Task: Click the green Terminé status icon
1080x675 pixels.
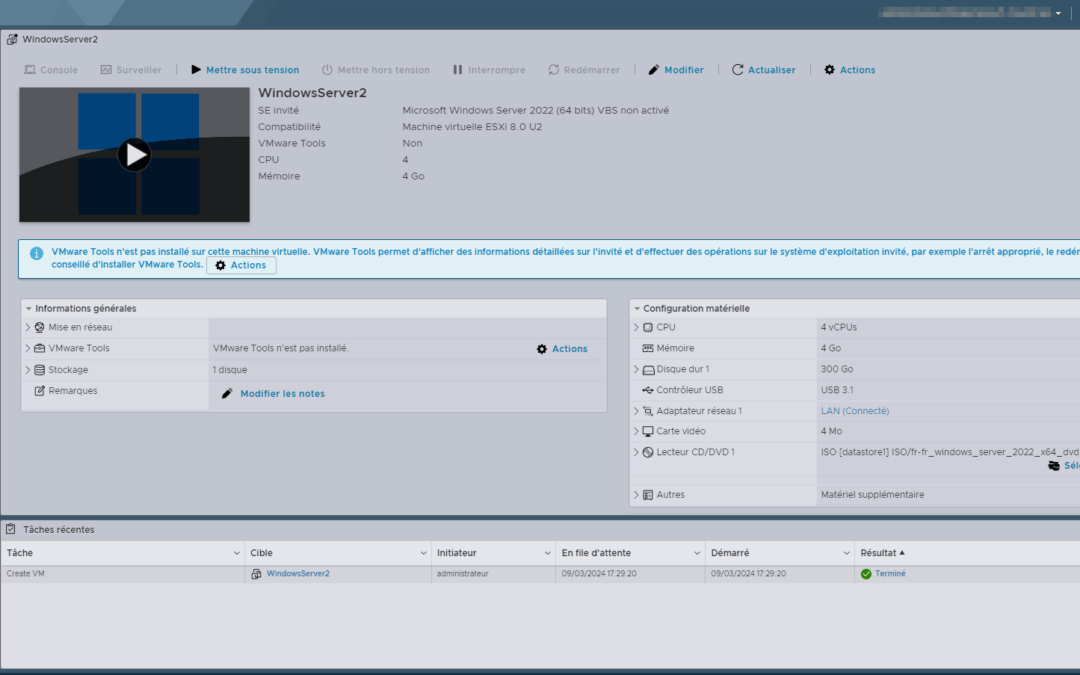Action: 866,574
